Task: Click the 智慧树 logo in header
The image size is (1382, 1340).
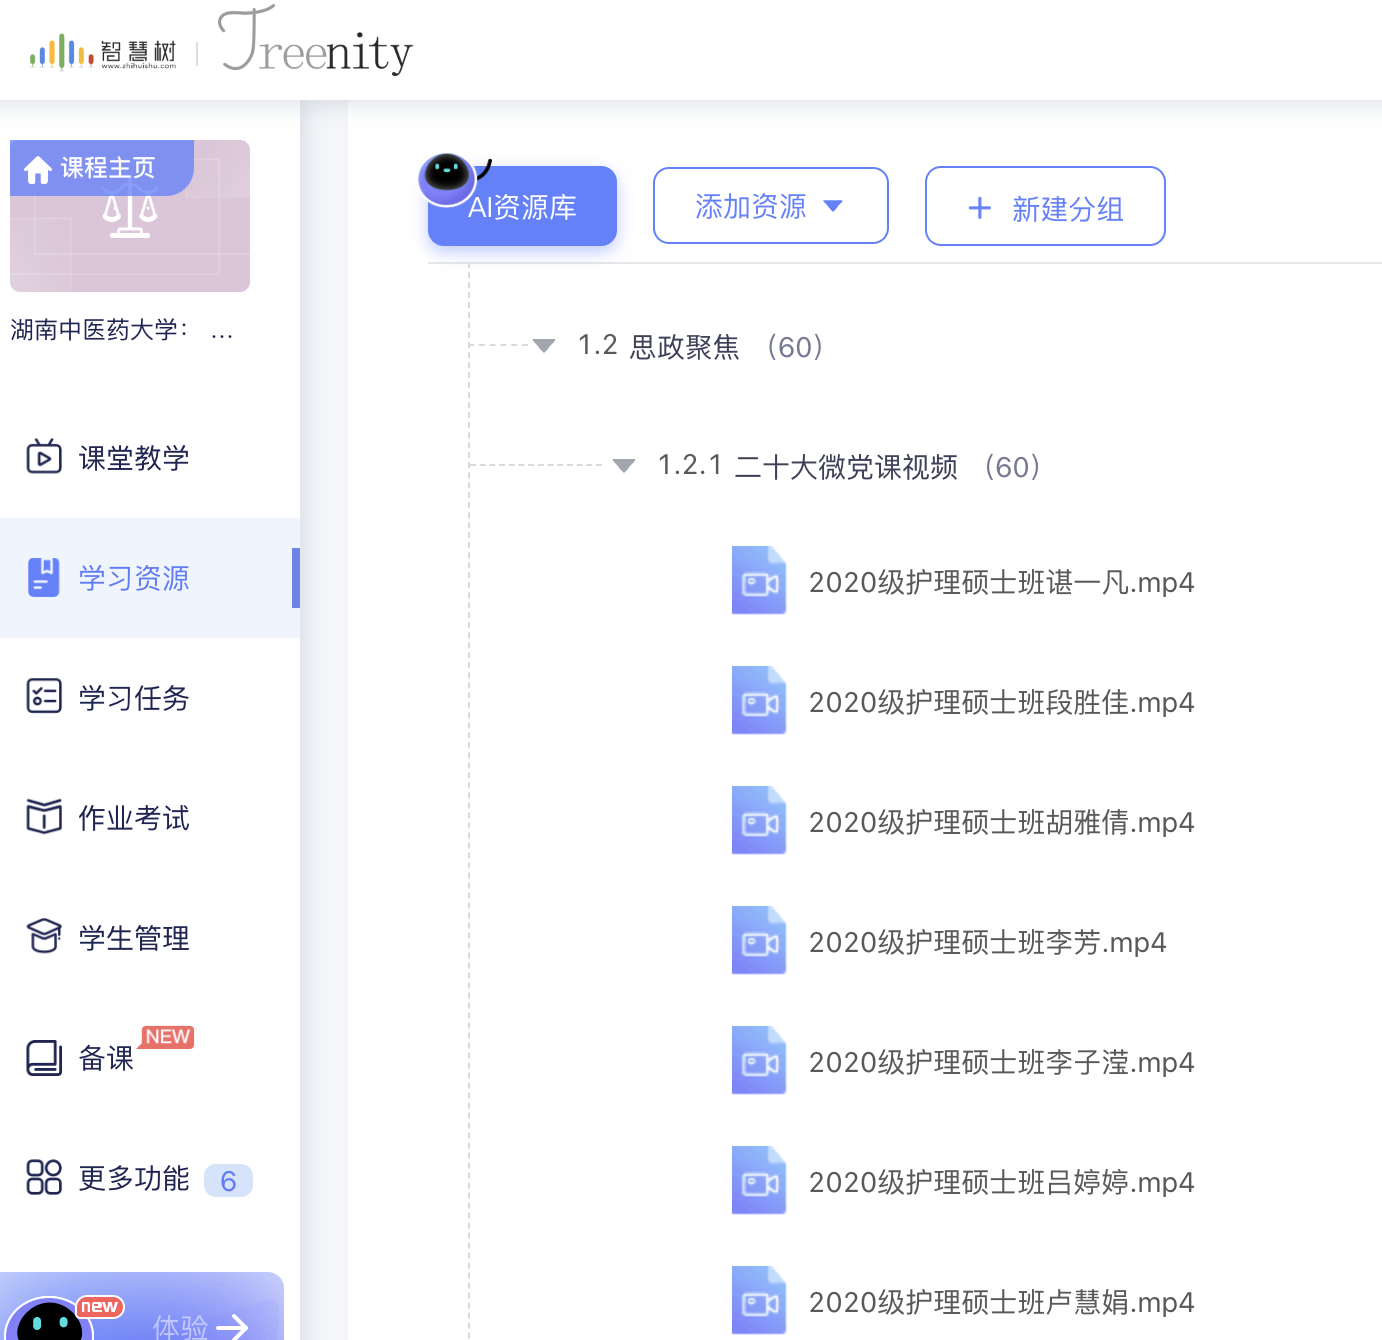Action: pyautogui.click(x=103, y=52)
